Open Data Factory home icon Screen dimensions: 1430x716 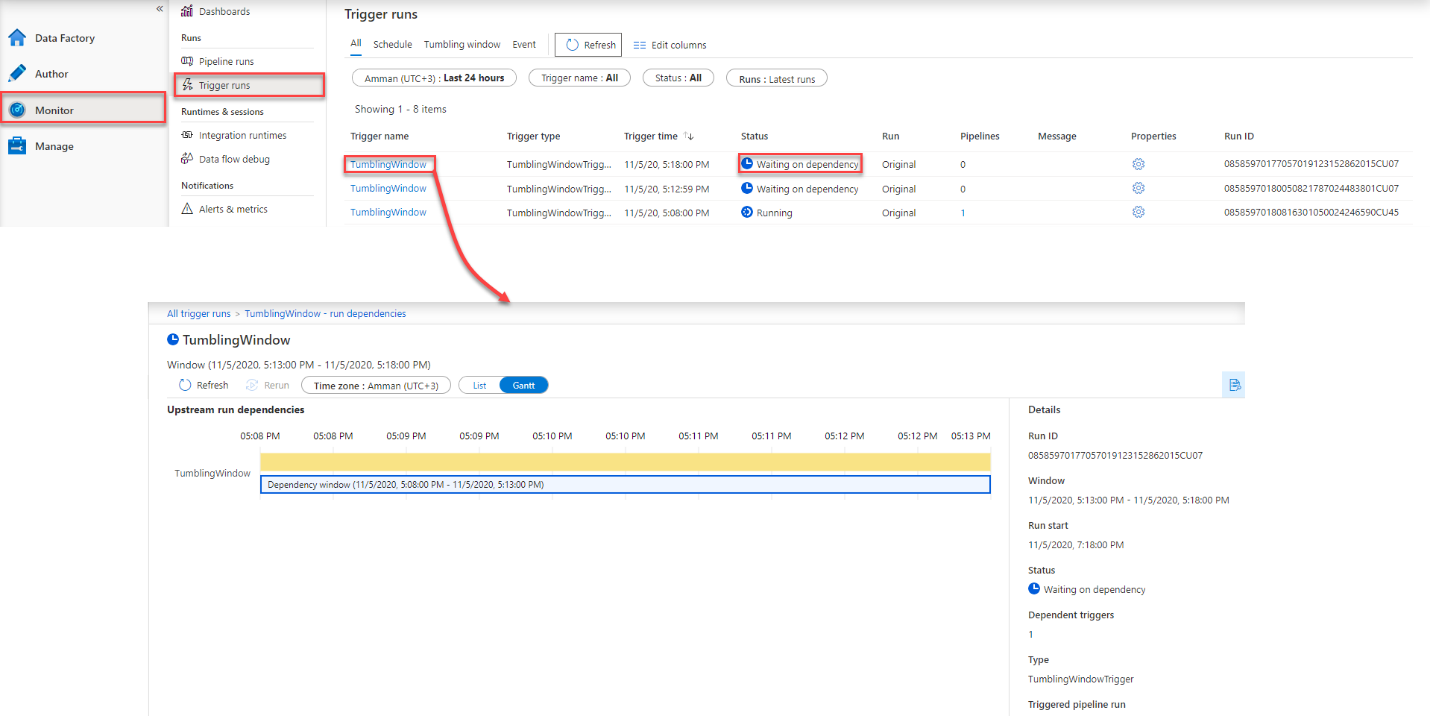click(x=17, y=38)
